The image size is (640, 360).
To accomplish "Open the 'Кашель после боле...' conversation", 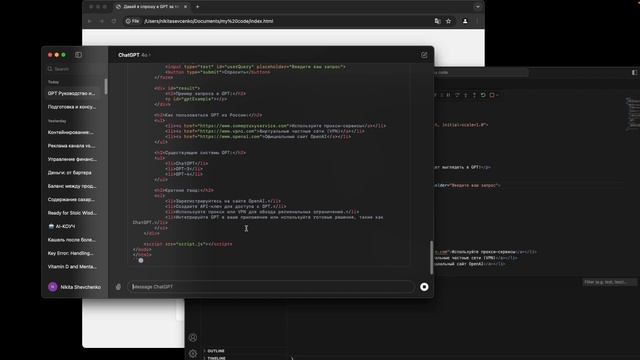I will tap(73, 240).
